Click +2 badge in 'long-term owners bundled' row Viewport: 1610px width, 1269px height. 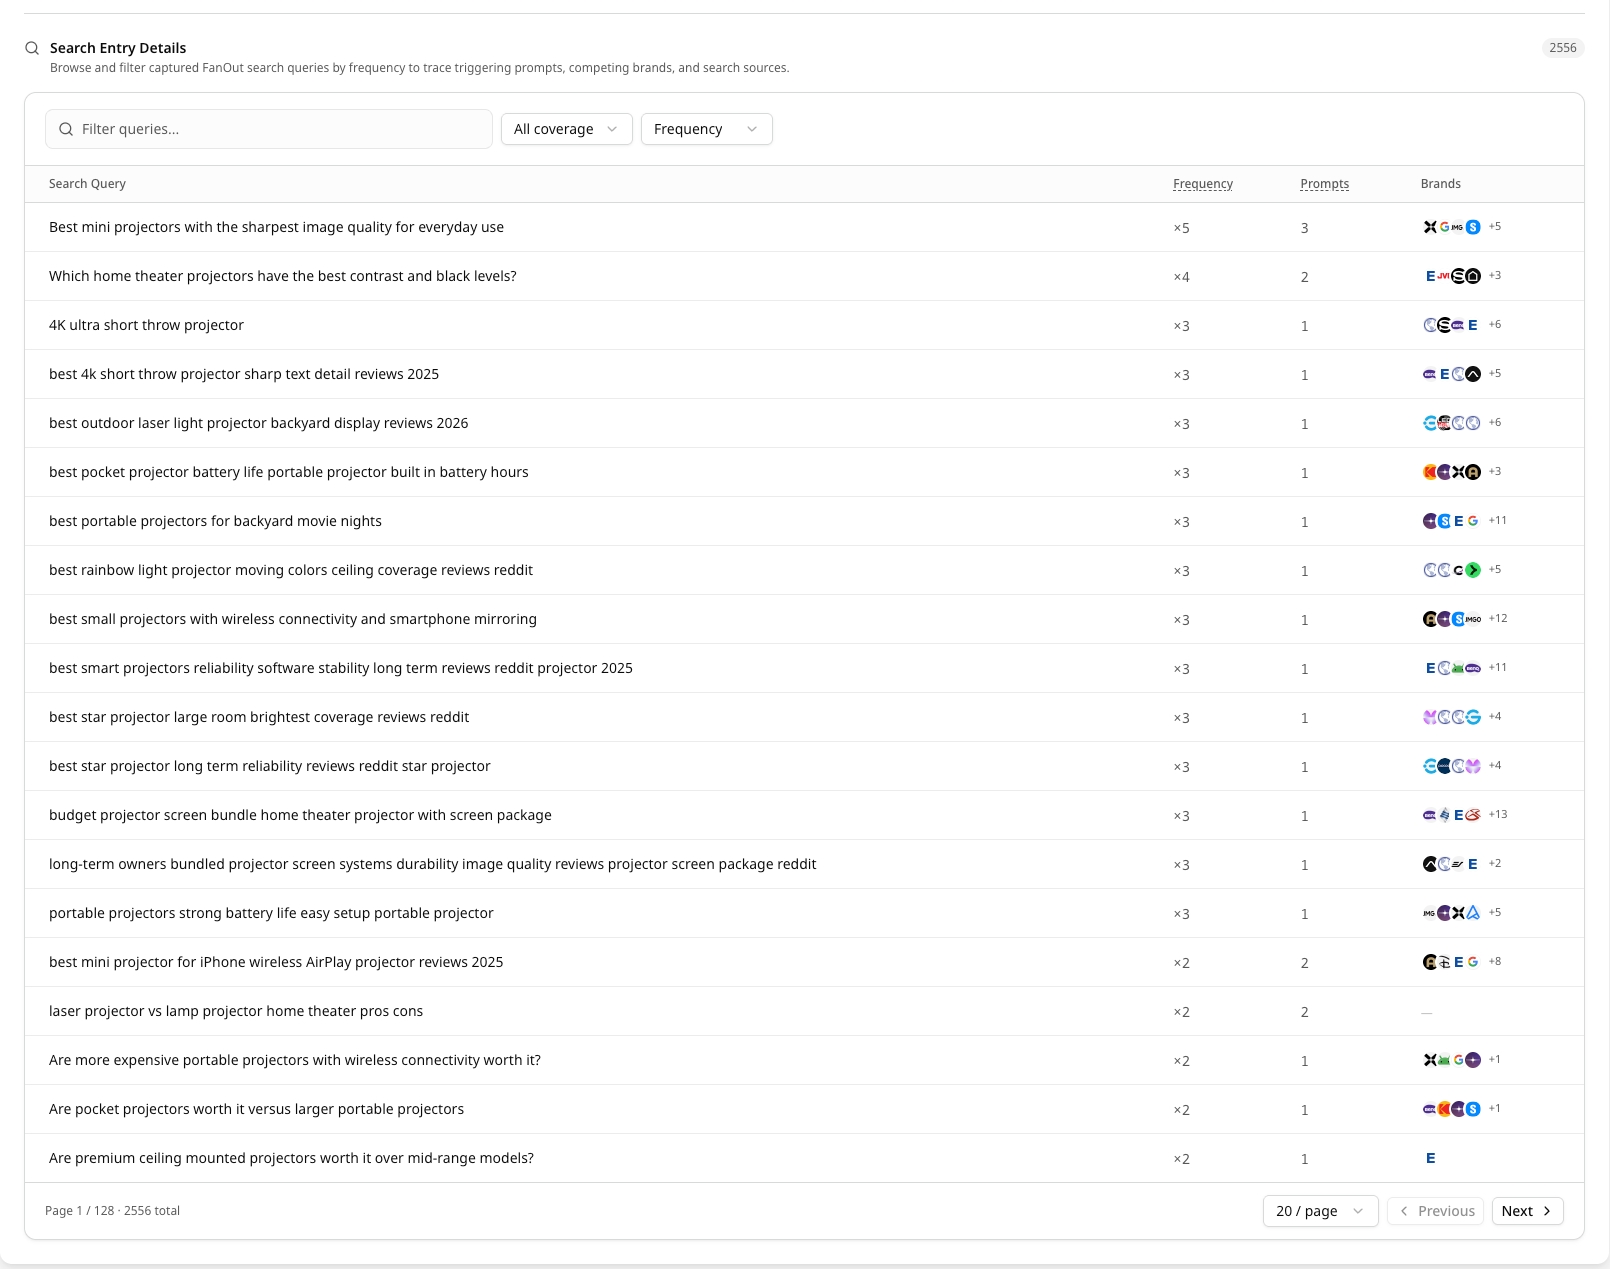coord(1494,864)
